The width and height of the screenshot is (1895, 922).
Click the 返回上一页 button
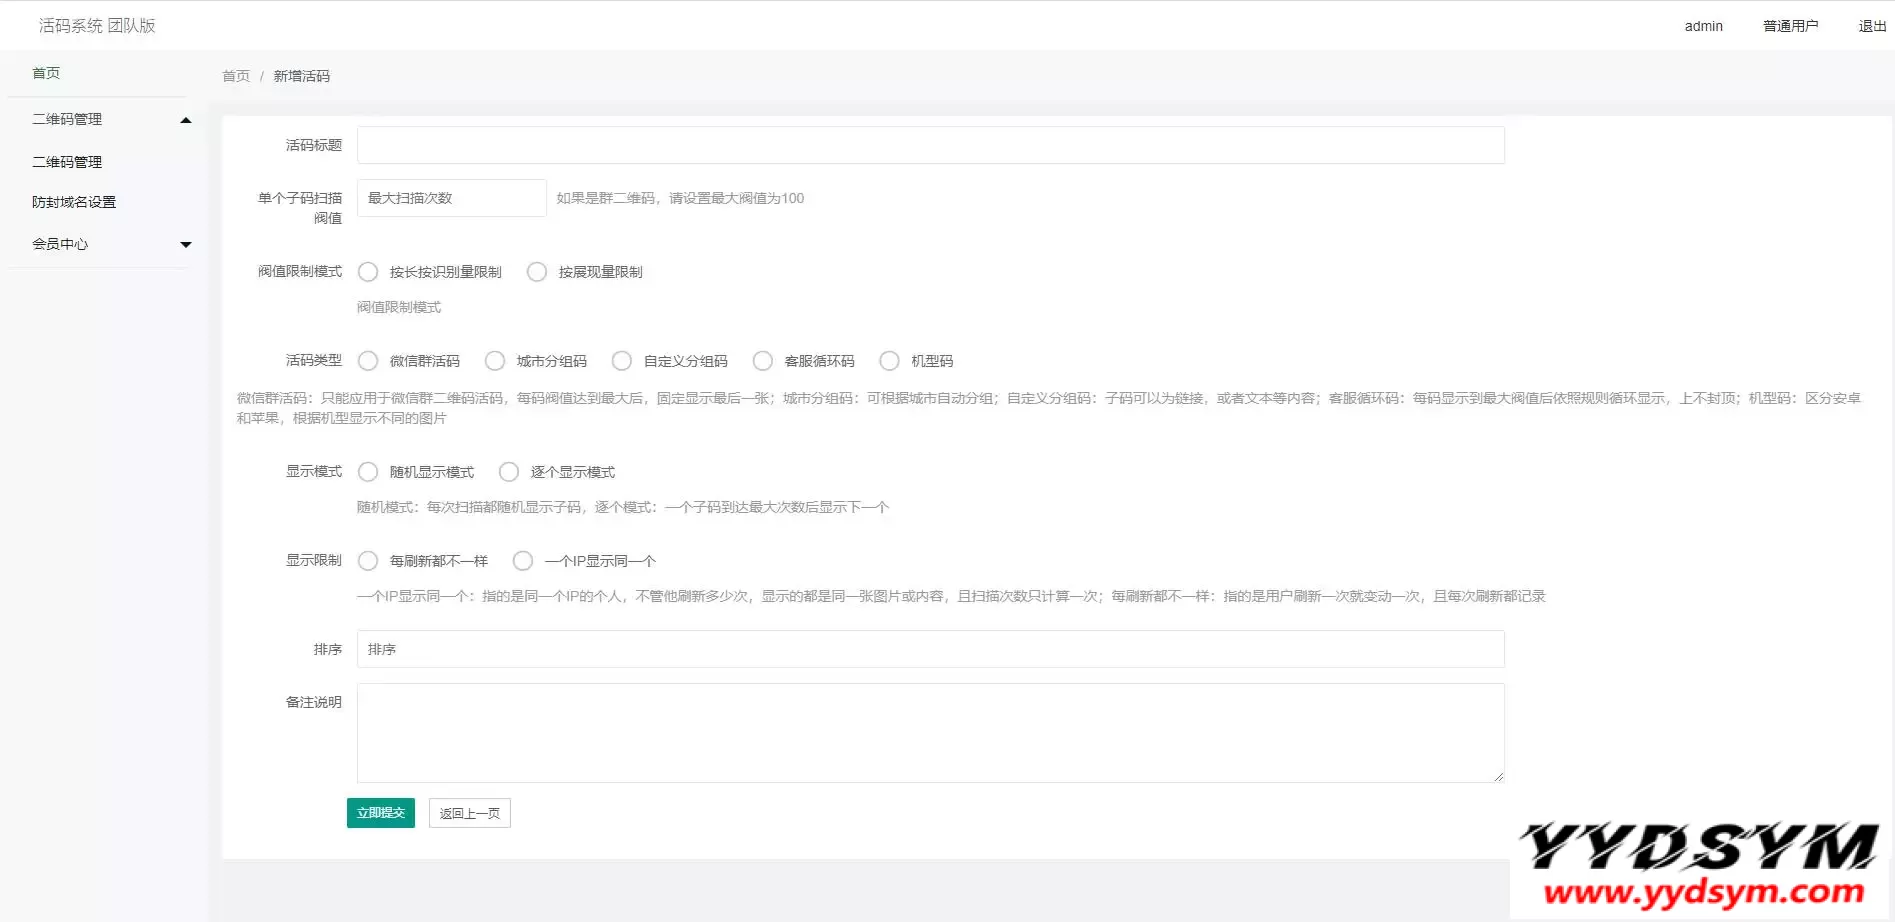coord(469,813)
